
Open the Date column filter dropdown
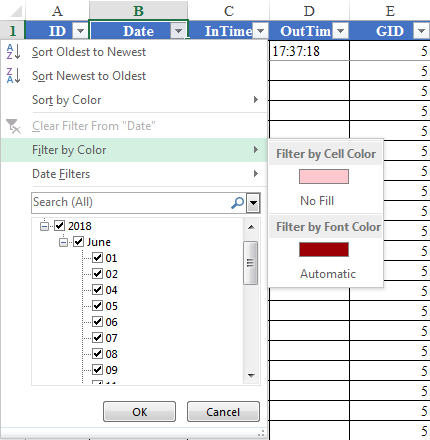178,31
